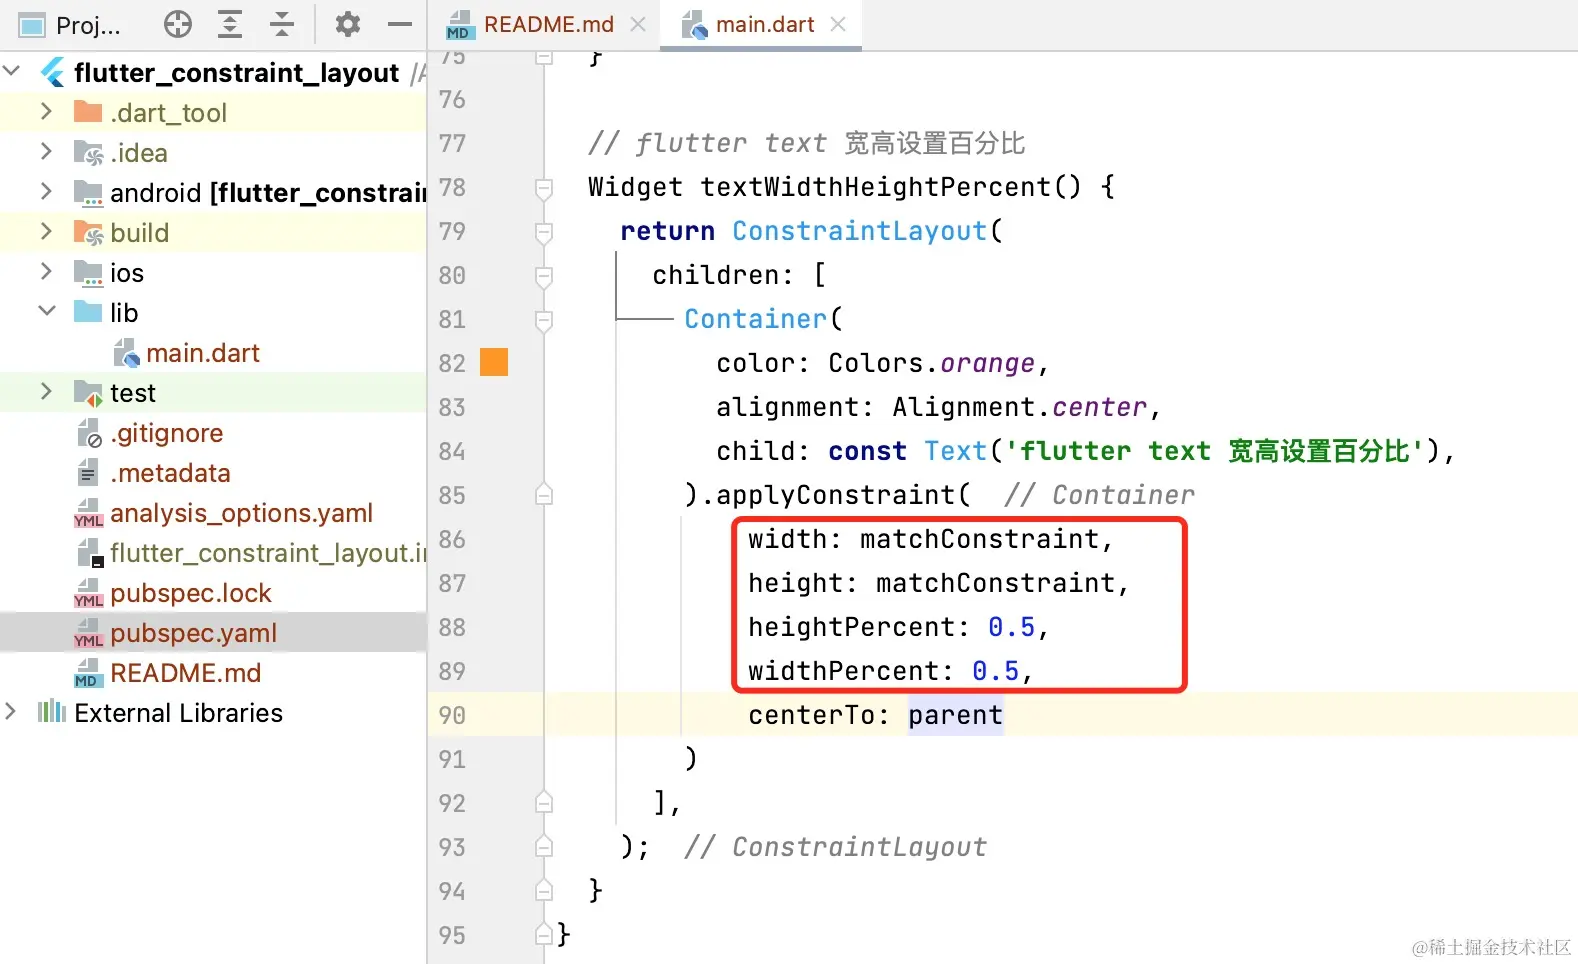This screenshot has height=964, width=1578.
Task: Click the build folder icon
Action: click(88, 232)
